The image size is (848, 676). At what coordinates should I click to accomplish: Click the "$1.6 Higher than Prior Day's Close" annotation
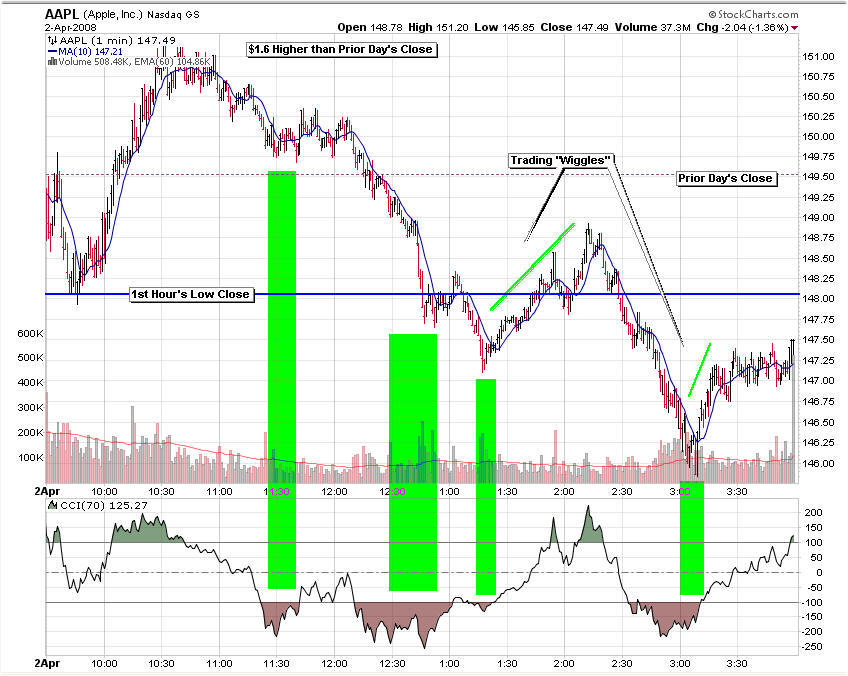341,49
